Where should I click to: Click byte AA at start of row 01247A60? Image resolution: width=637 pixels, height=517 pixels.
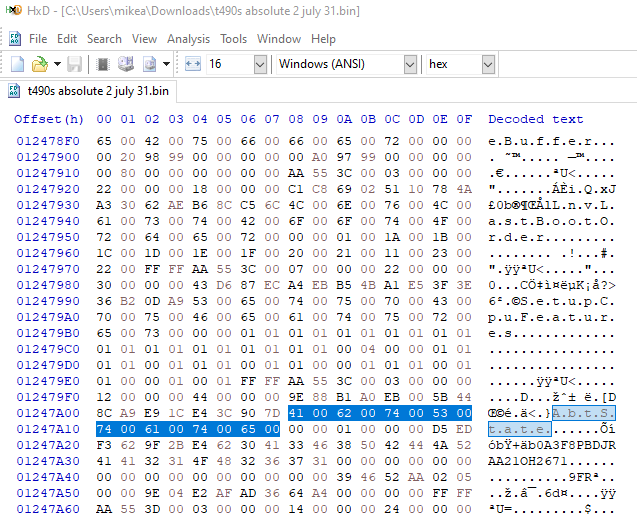104,509
